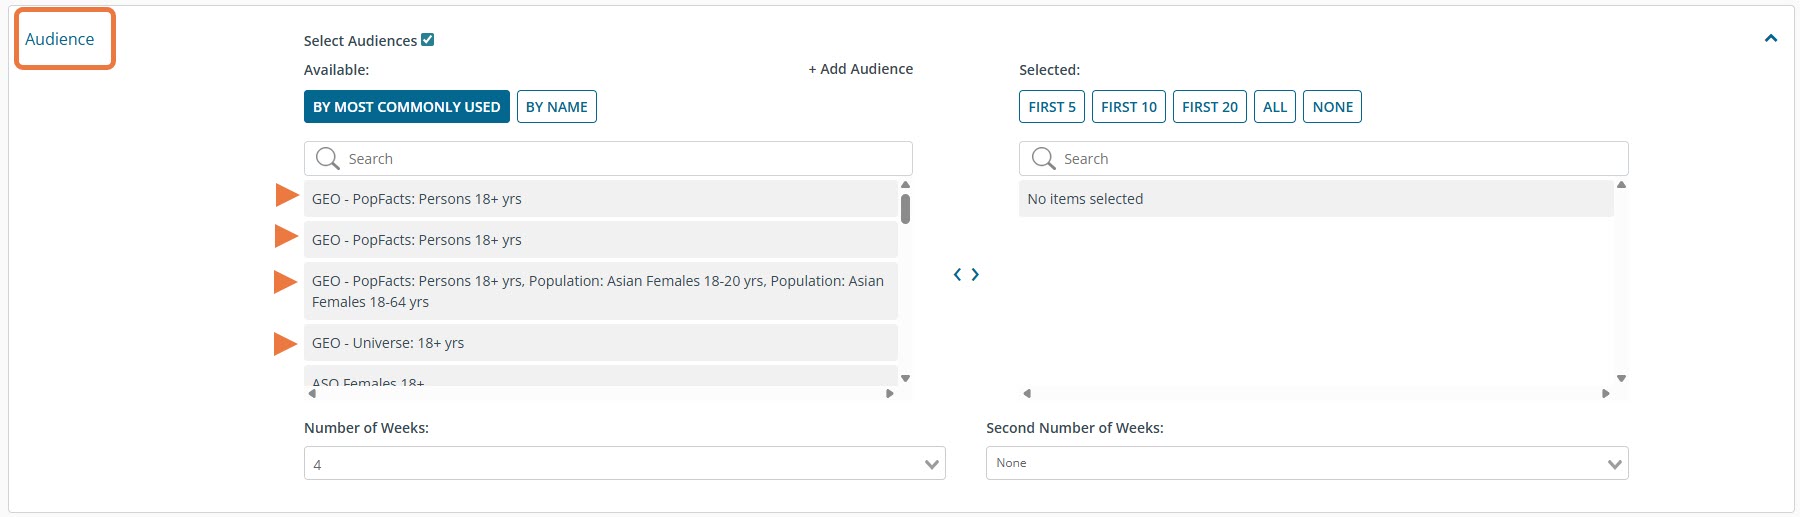Viewport: 1800px width, 517px height.
Task: Click scroll-down arrow of Available list
Action: tap(905, 378)
